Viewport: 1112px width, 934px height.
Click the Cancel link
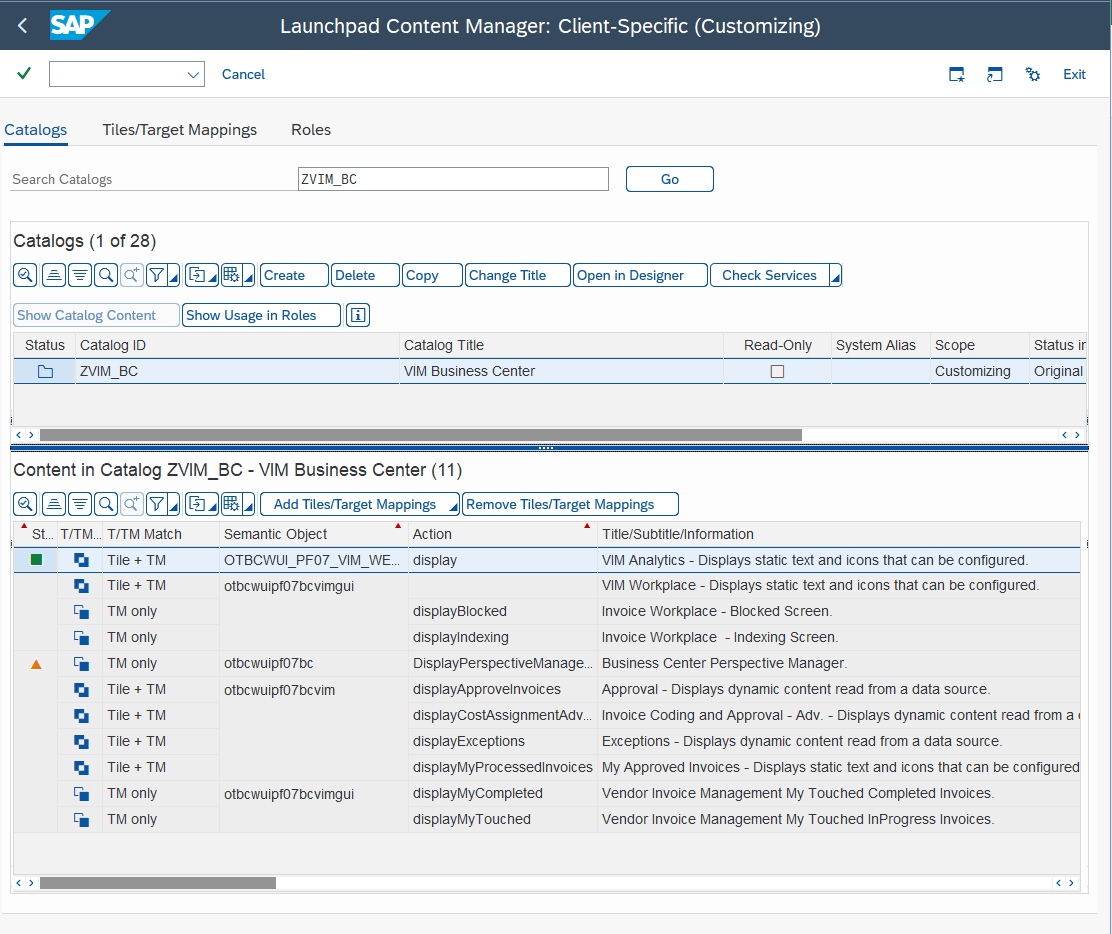point(243,74)
